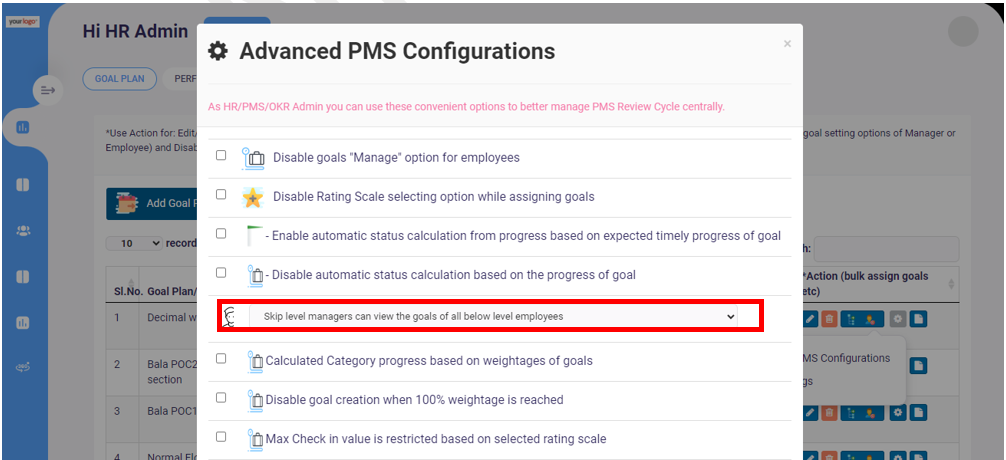
Task: Open the people group sidebar icon
Action: tap(22, 230)
